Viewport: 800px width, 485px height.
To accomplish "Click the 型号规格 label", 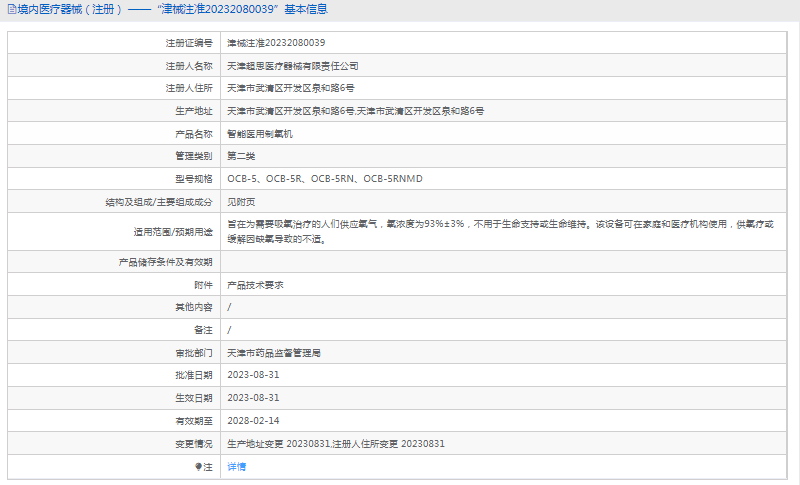I will click(x=194, y=178).
